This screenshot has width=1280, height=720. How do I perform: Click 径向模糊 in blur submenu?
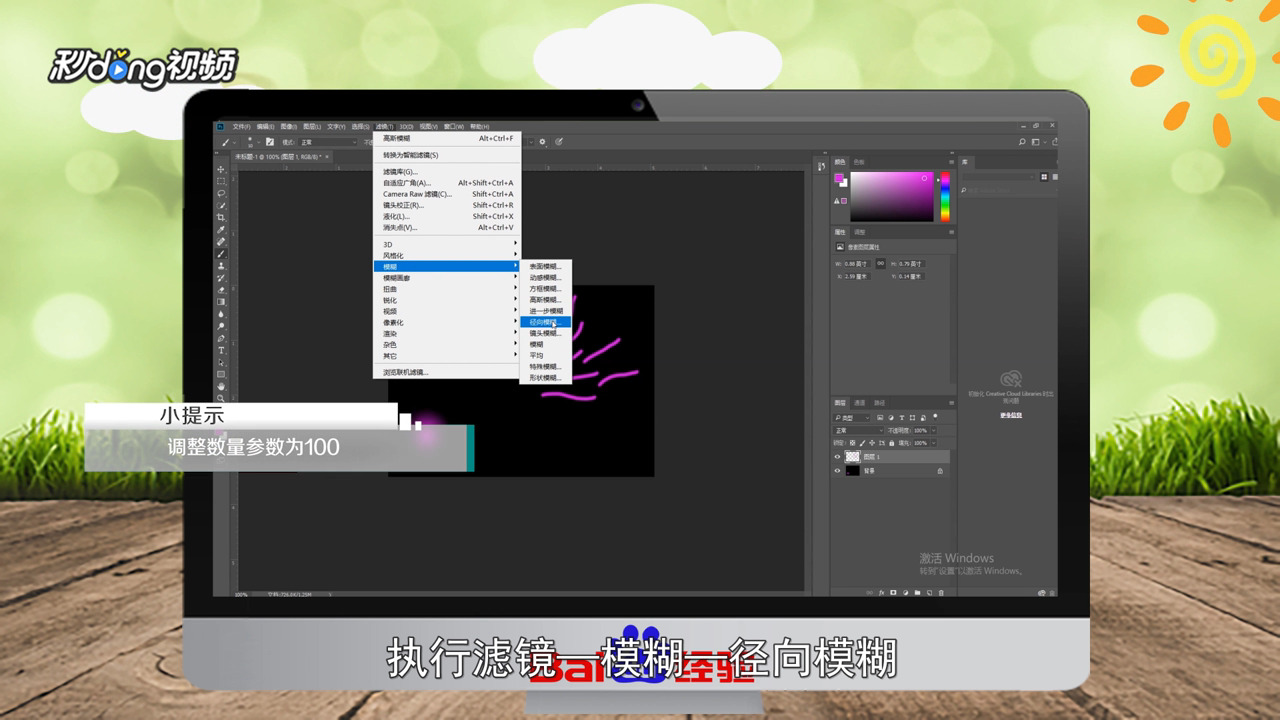[545, 322]
